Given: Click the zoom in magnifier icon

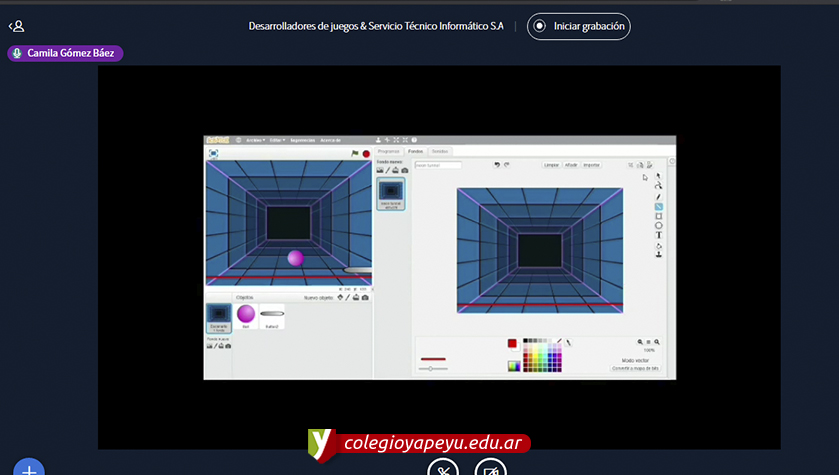Looking at the screenshot, I should pyautogui.click(x=657, y=342).
